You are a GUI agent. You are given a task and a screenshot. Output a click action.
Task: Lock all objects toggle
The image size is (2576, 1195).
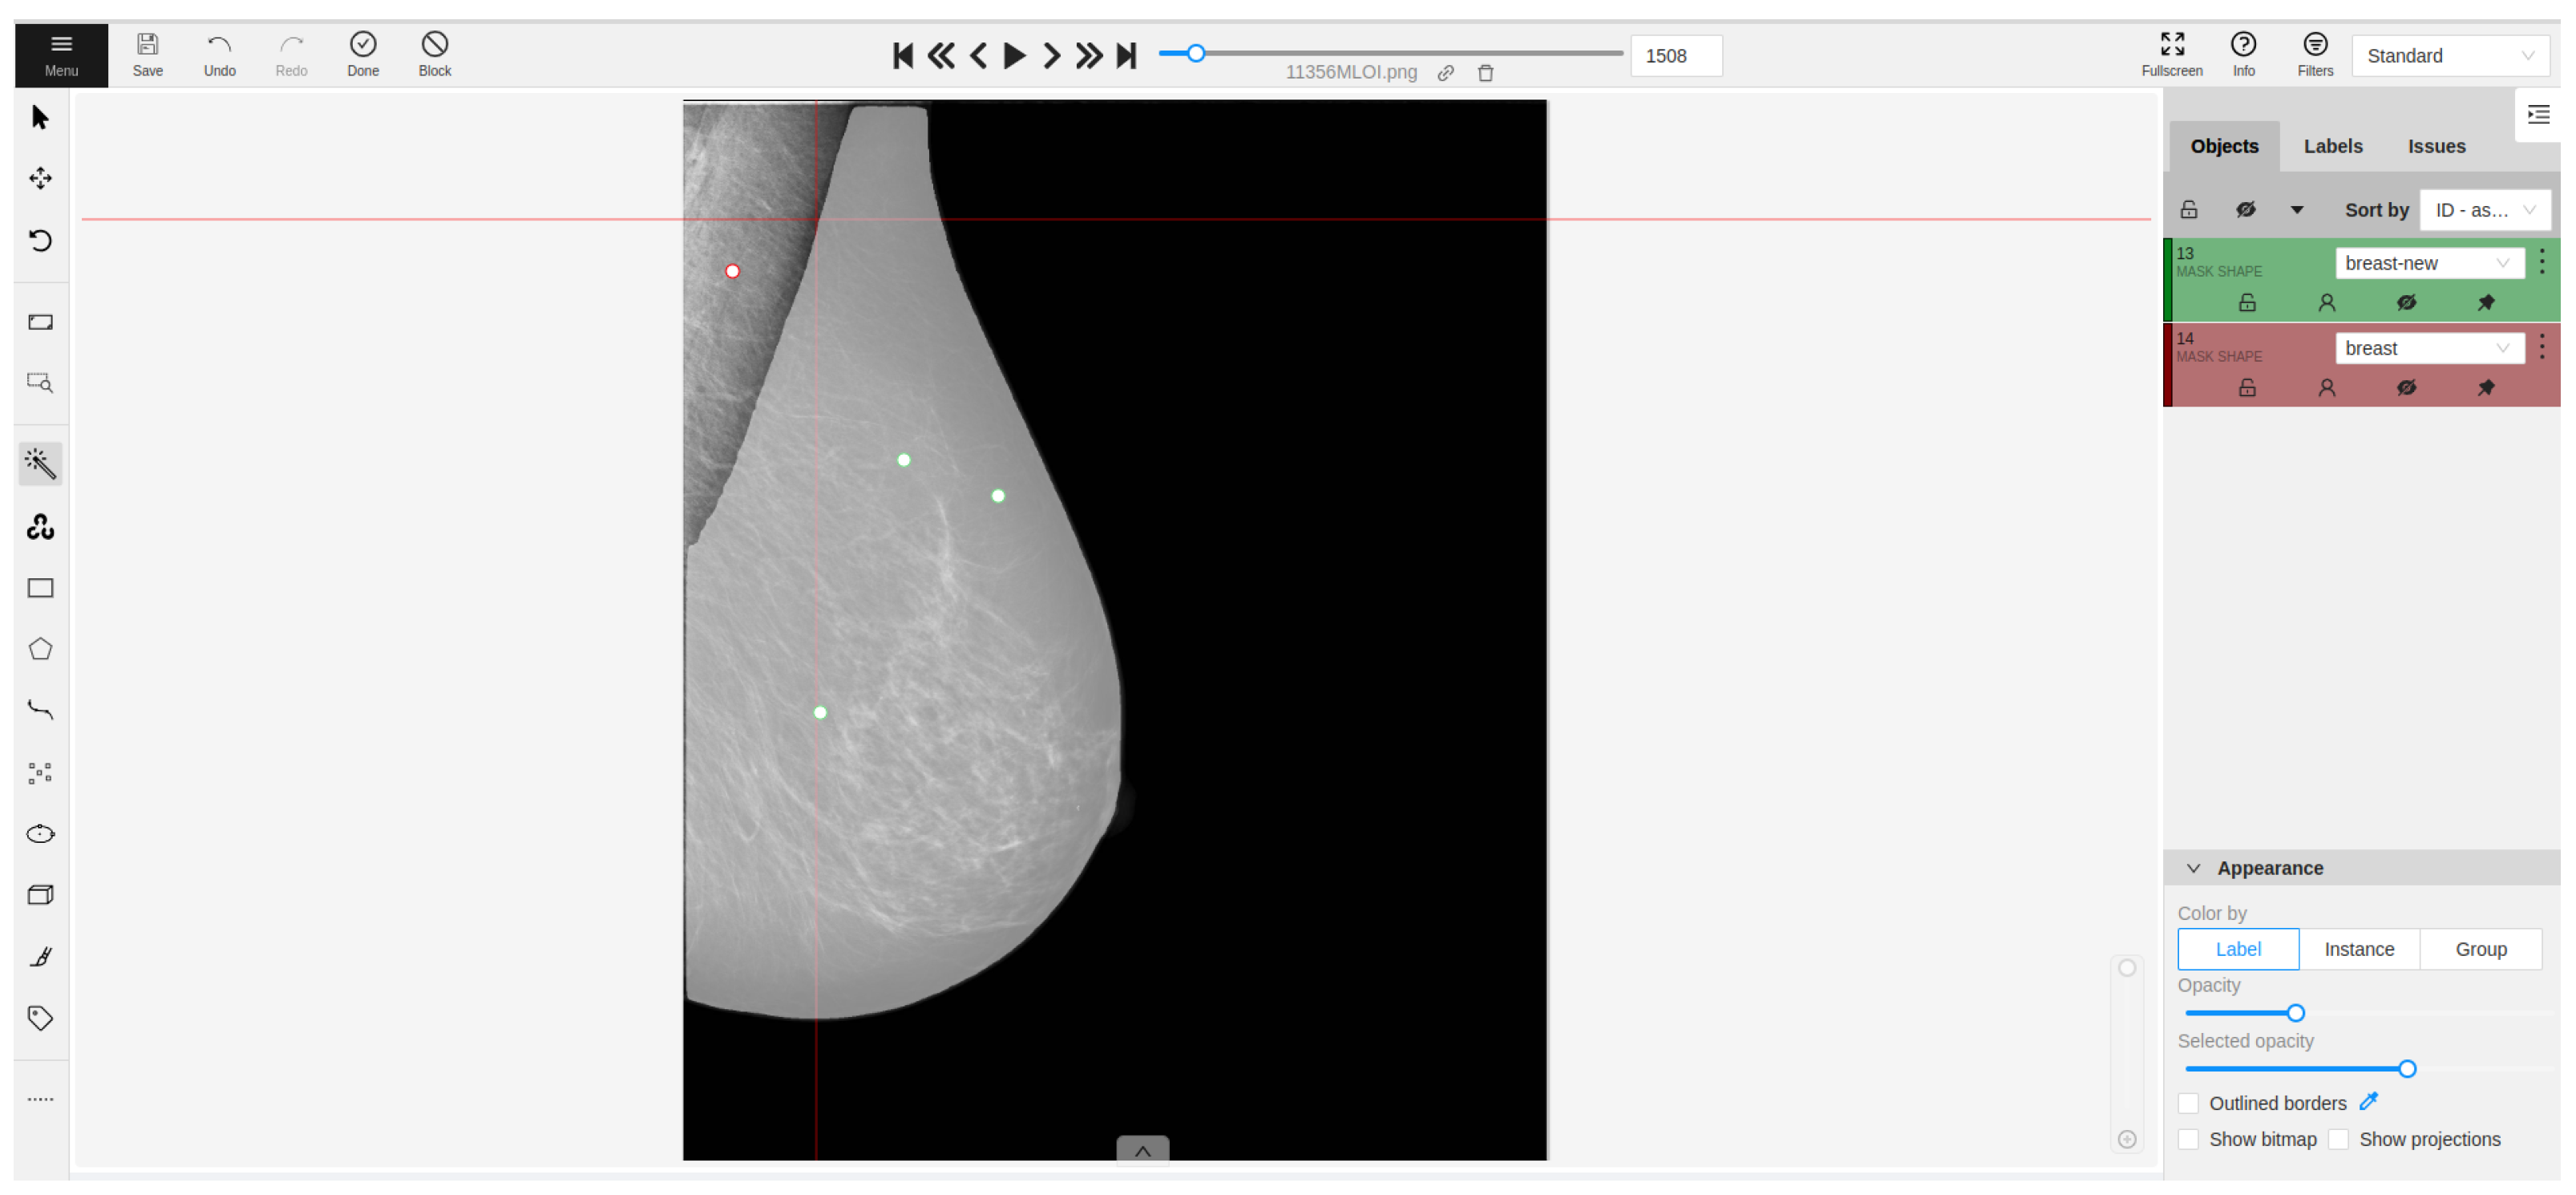tap(2189, 210)
